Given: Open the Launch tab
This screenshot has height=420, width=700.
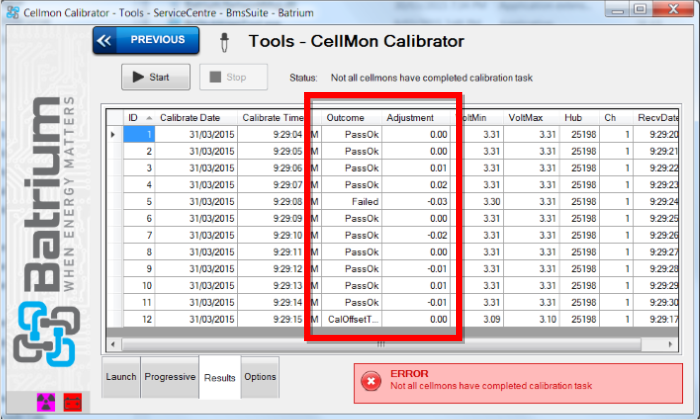Looking at the screenshot, I should tap(121, 377).
